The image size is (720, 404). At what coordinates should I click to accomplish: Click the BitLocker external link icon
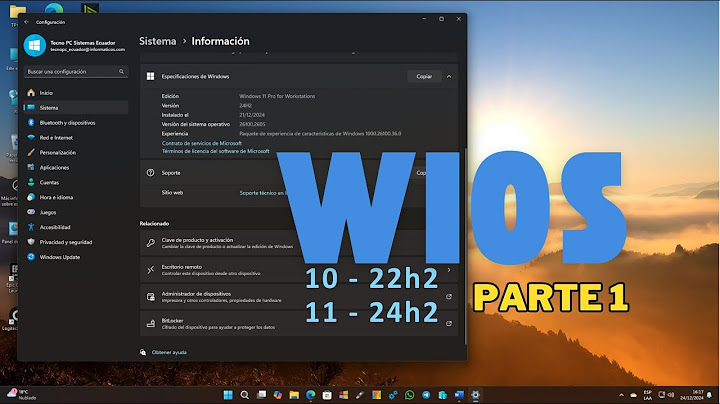(x=449, y=324)
